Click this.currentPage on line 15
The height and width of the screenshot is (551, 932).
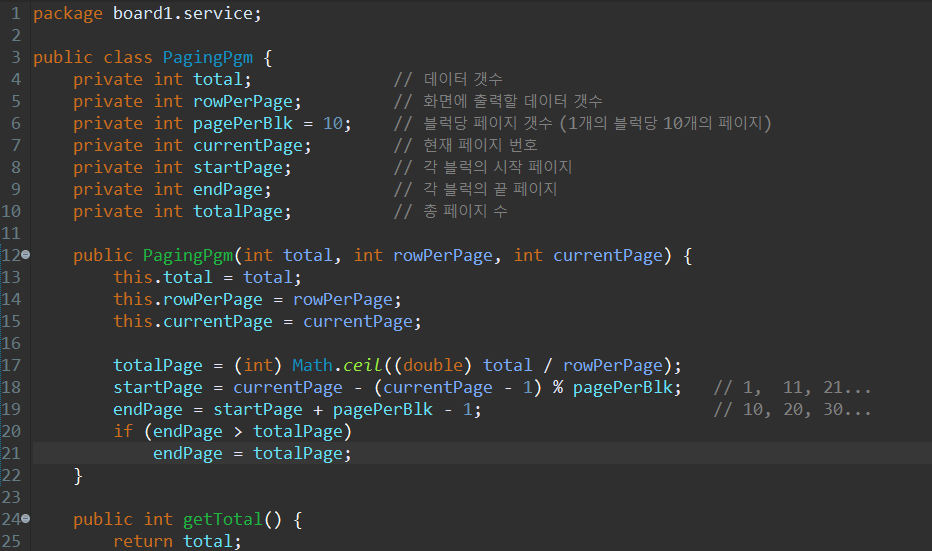(x=193, y=322)
